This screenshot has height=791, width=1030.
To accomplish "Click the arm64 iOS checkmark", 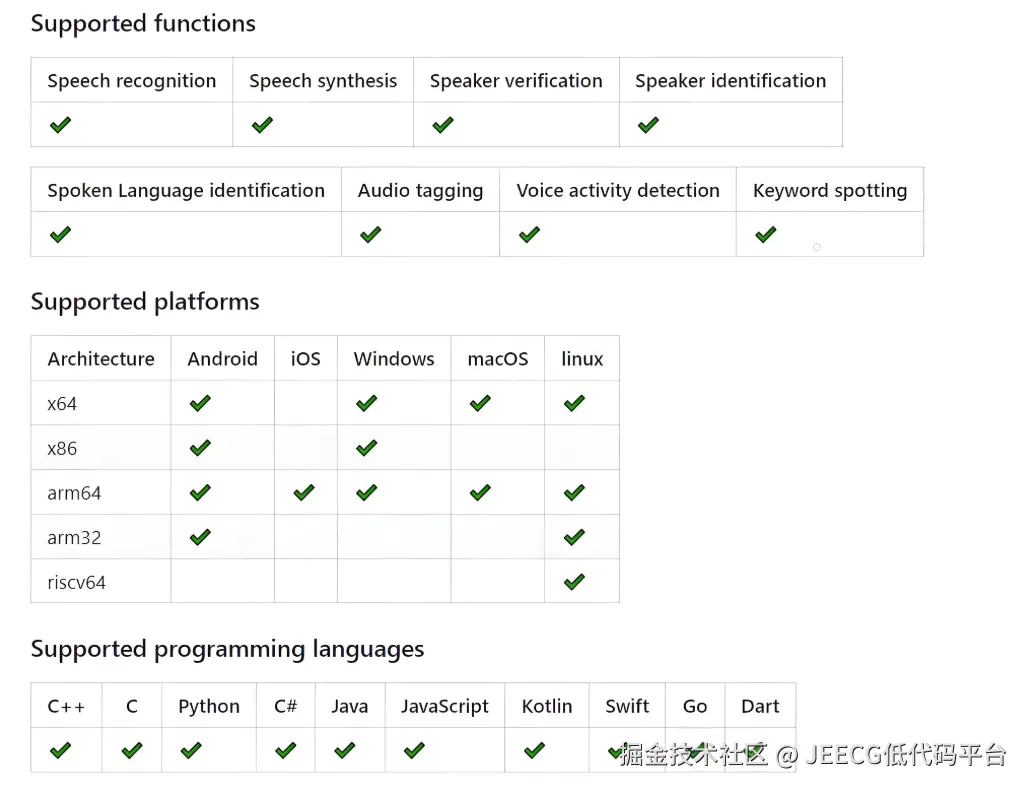I will point(304,493).
